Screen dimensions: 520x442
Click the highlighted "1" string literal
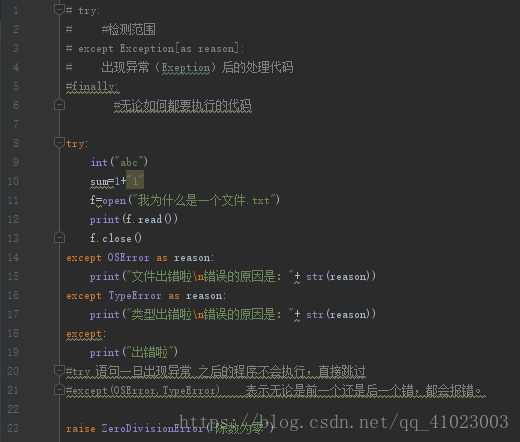pos(135,181)
